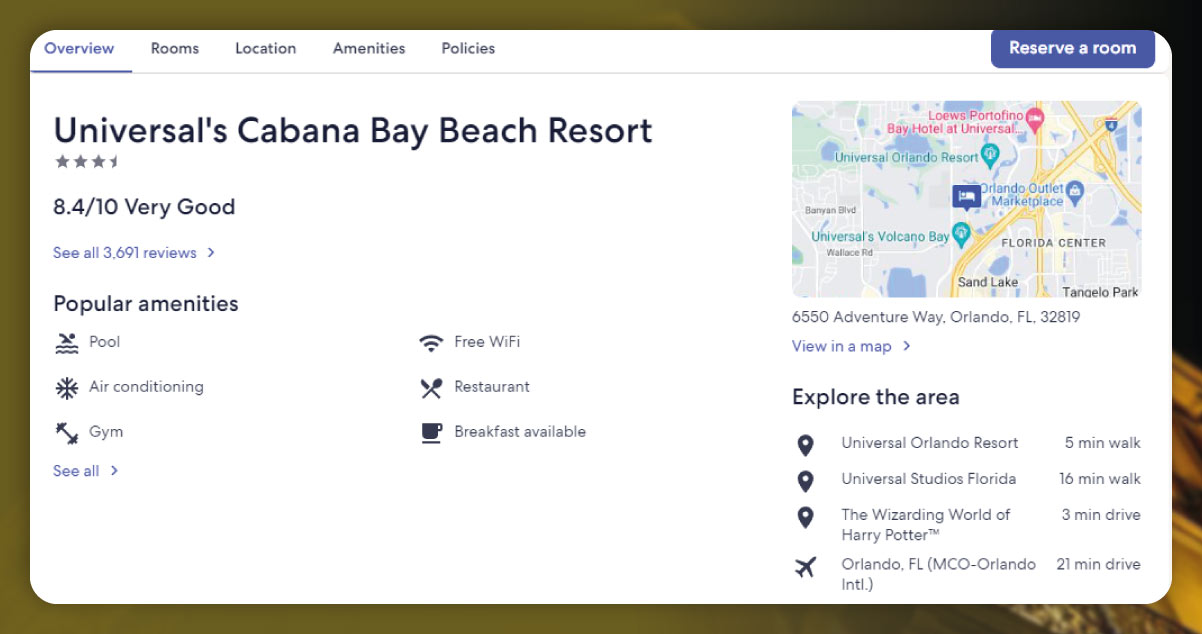
Task: Click the Pool amenity swimming icon
Action: pyautogui.click(x=67, y=343)
